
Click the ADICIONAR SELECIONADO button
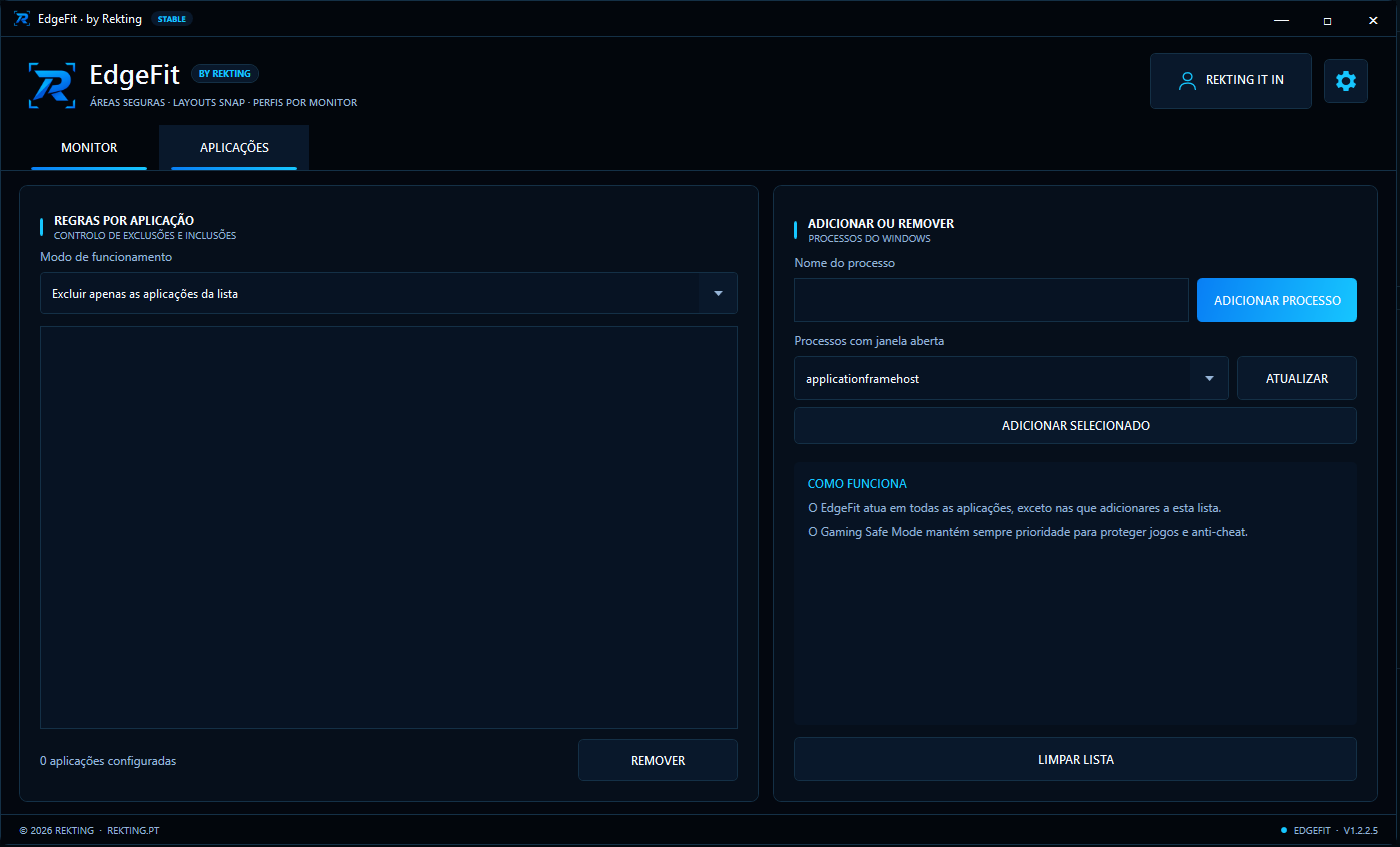tap(1075, 426)
